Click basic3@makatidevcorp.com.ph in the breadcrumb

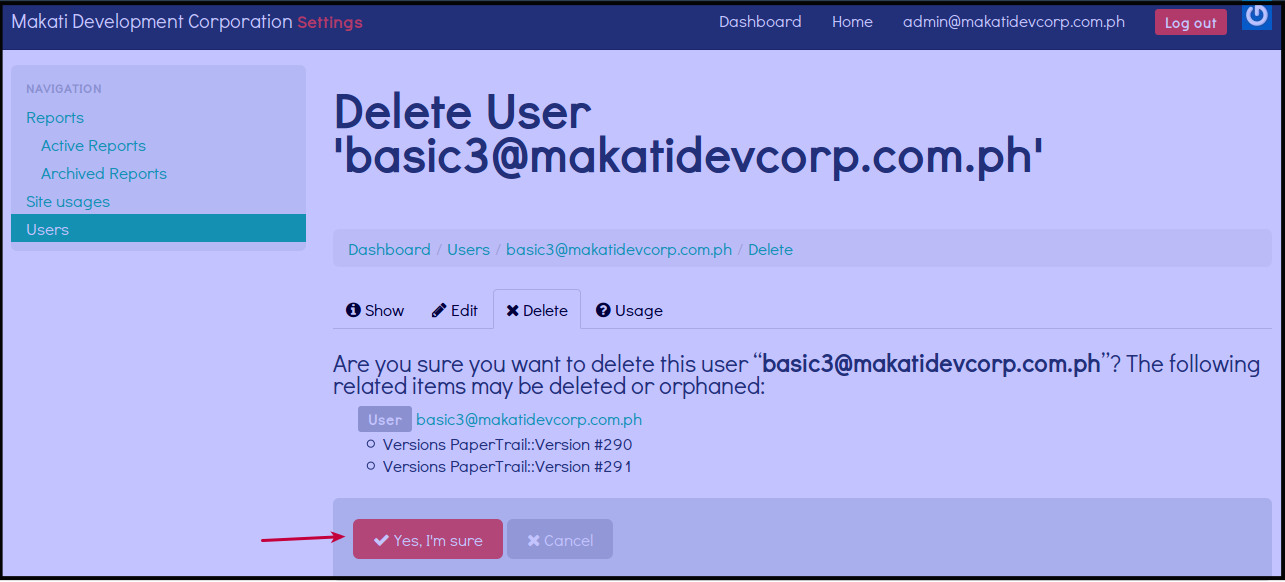(619, 250)
